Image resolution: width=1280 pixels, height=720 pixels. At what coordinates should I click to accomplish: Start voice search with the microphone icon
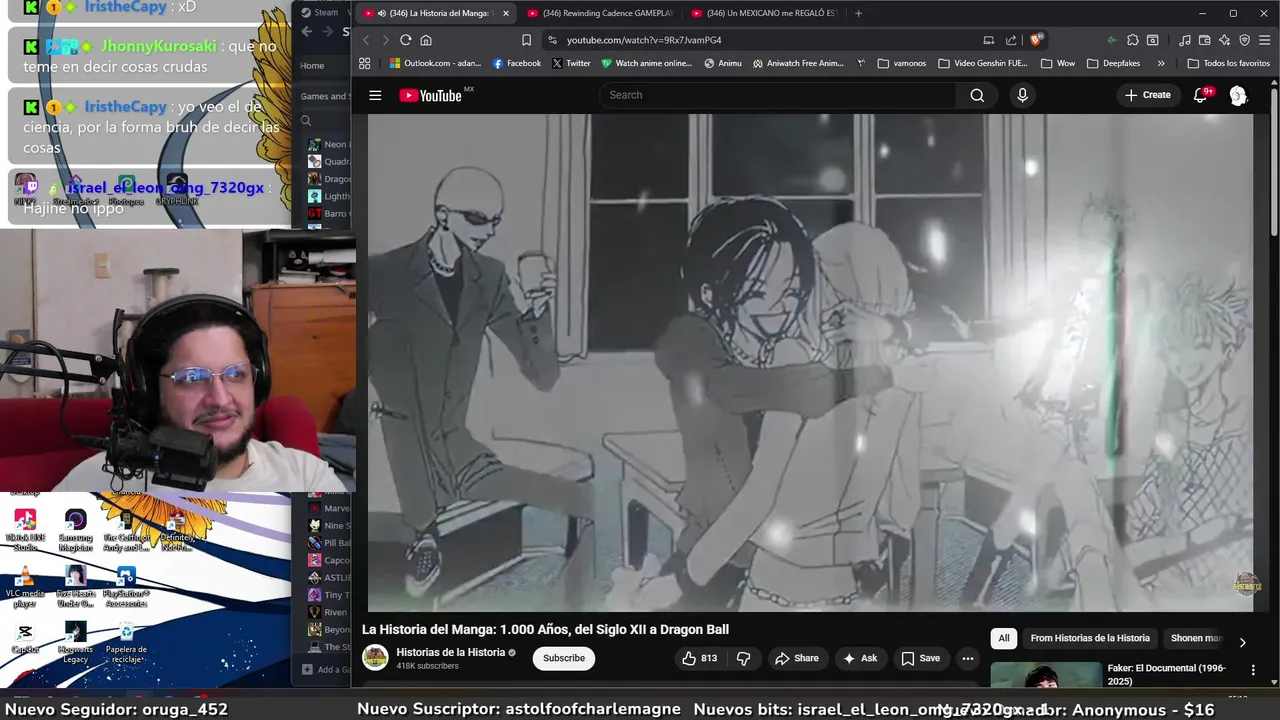[1022, 95]
